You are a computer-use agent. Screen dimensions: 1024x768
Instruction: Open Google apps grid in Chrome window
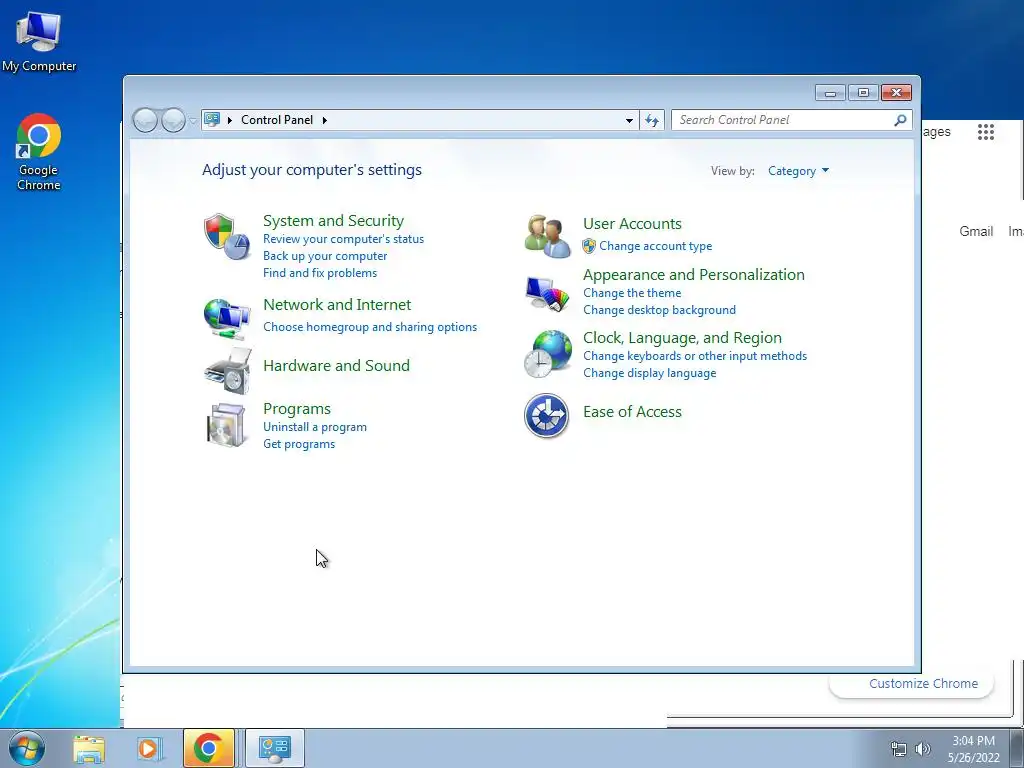[985, 133]
